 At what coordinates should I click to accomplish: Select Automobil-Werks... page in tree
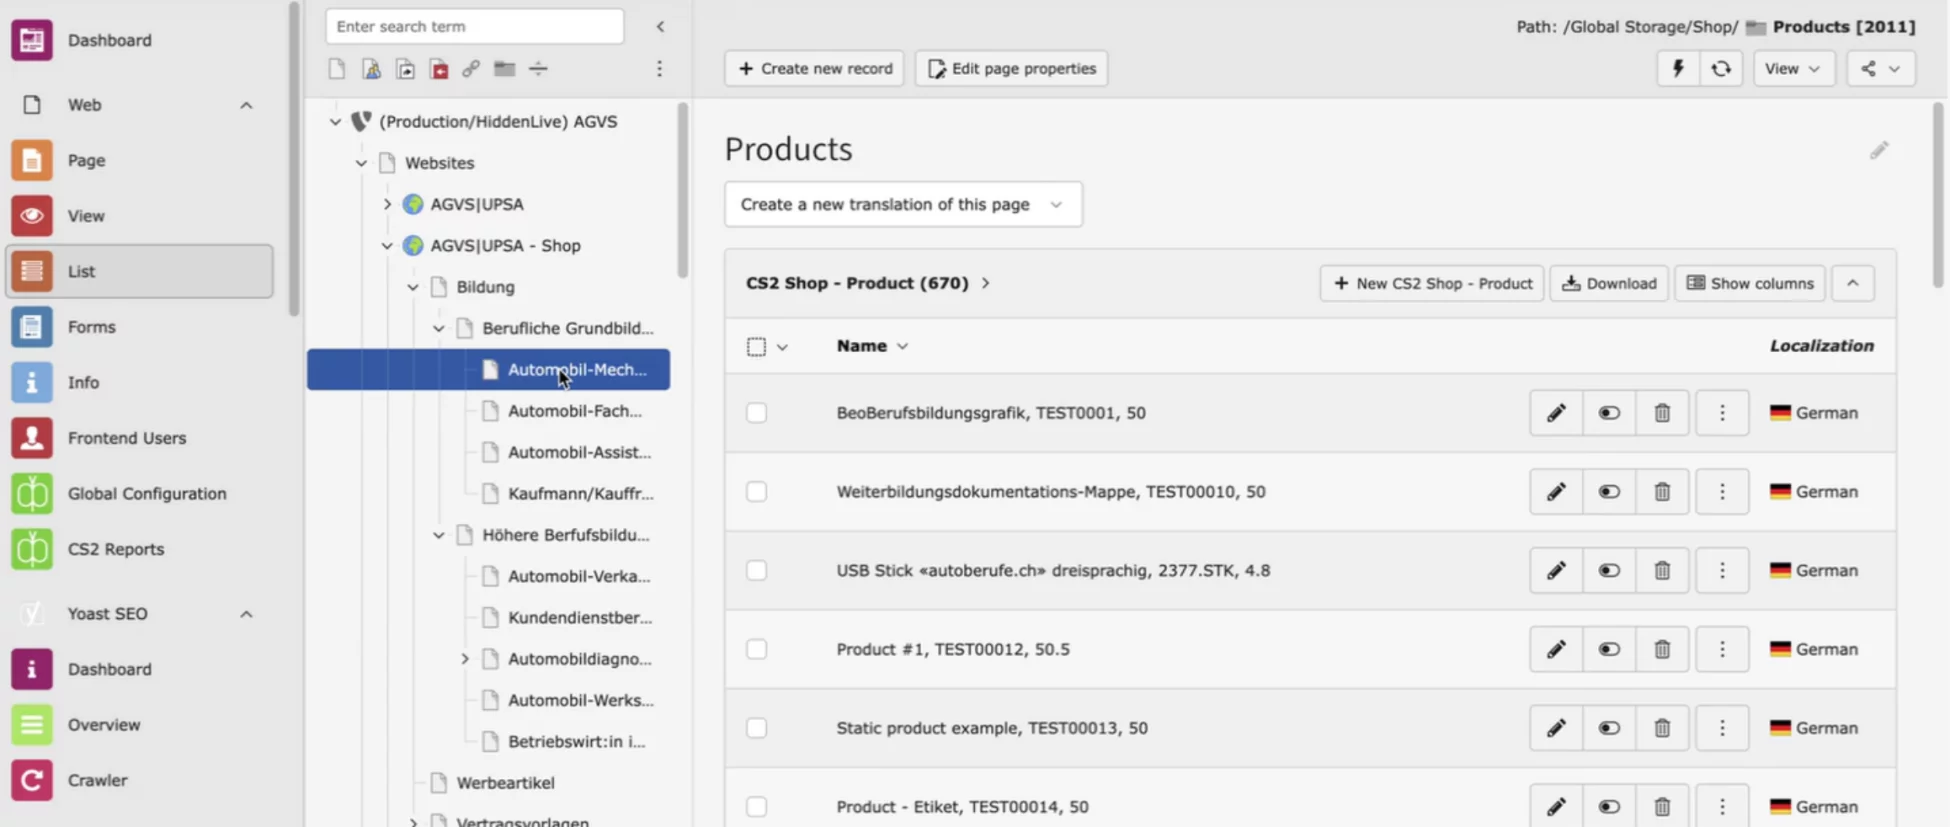580,700
